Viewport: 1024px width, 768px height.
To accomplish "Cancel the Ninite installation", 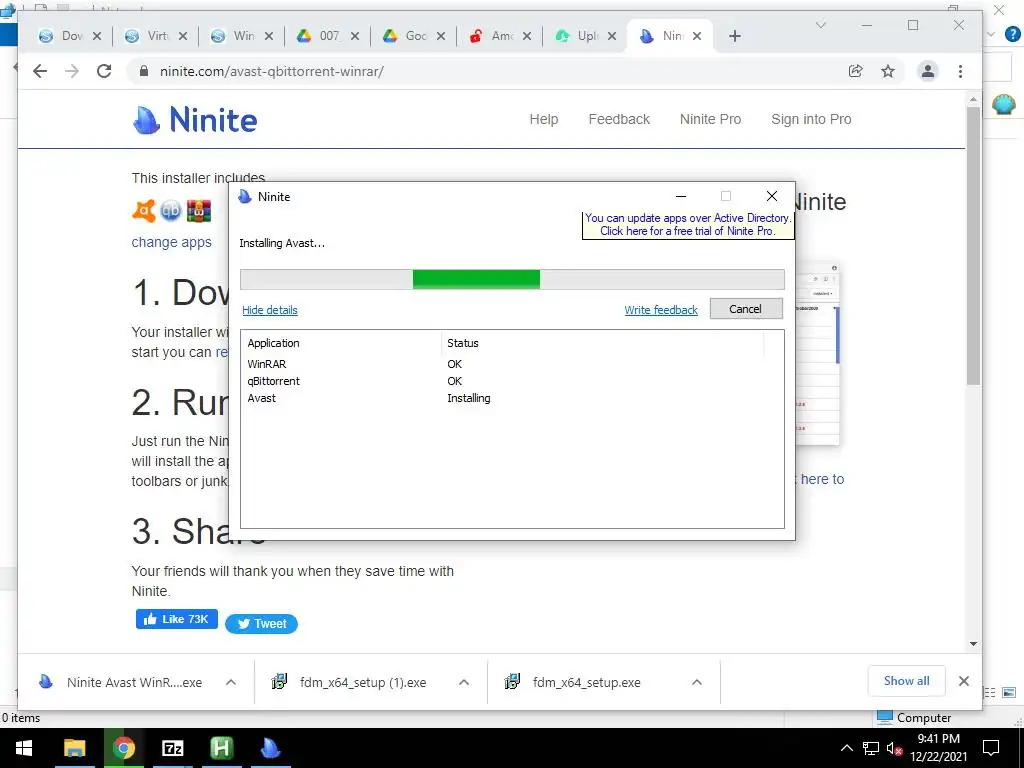I will click(746, 309).
